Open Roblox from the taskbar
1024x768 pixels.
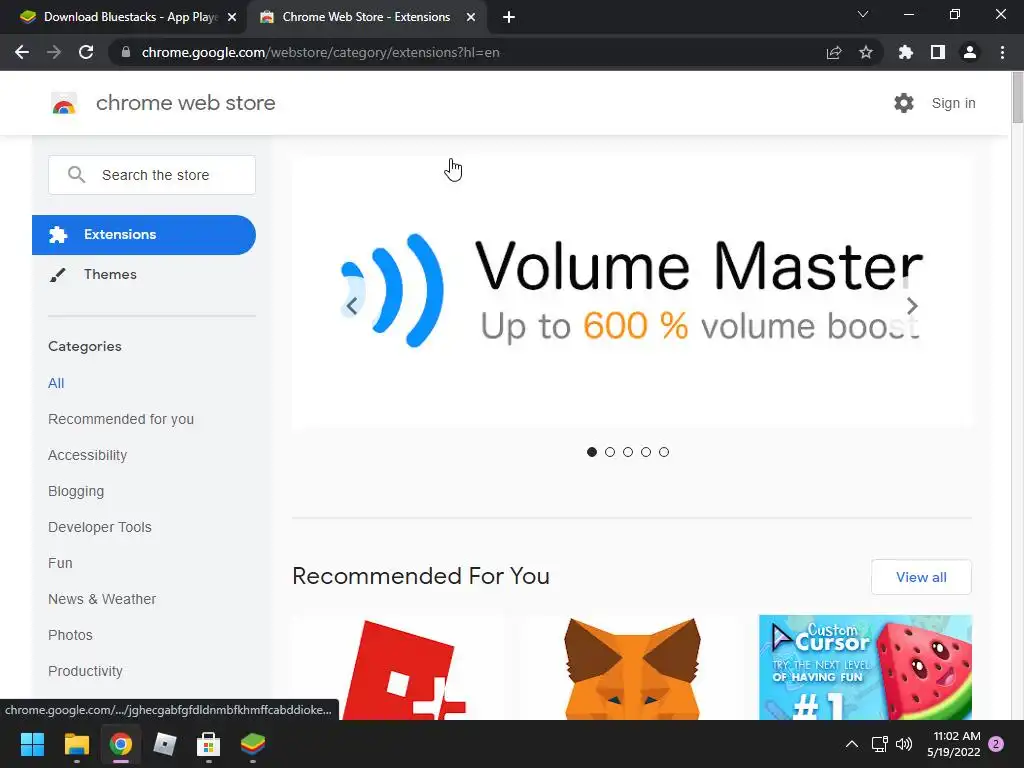point(165,744)
